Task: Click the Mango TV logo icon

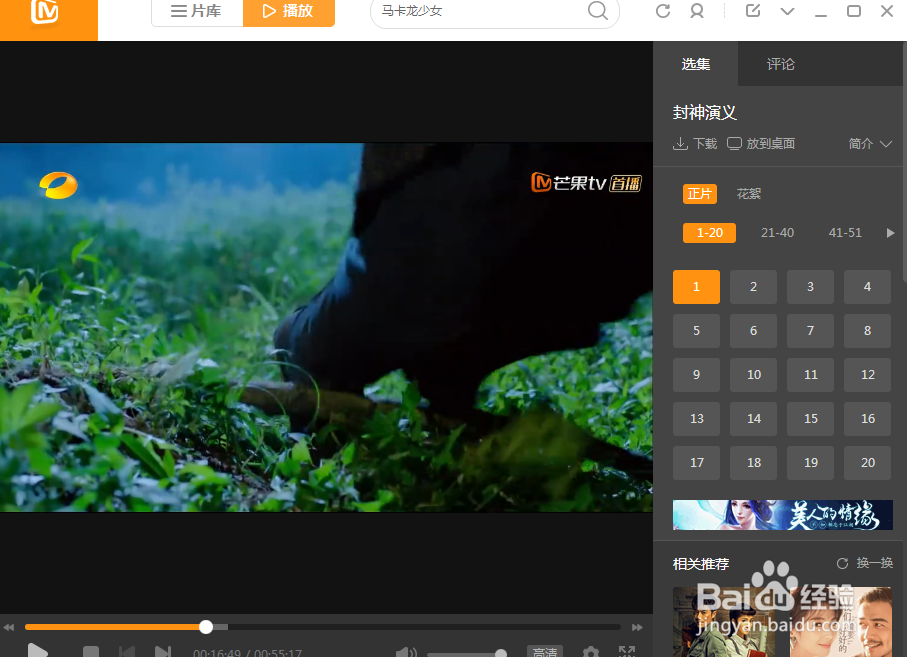Action: 45,12
